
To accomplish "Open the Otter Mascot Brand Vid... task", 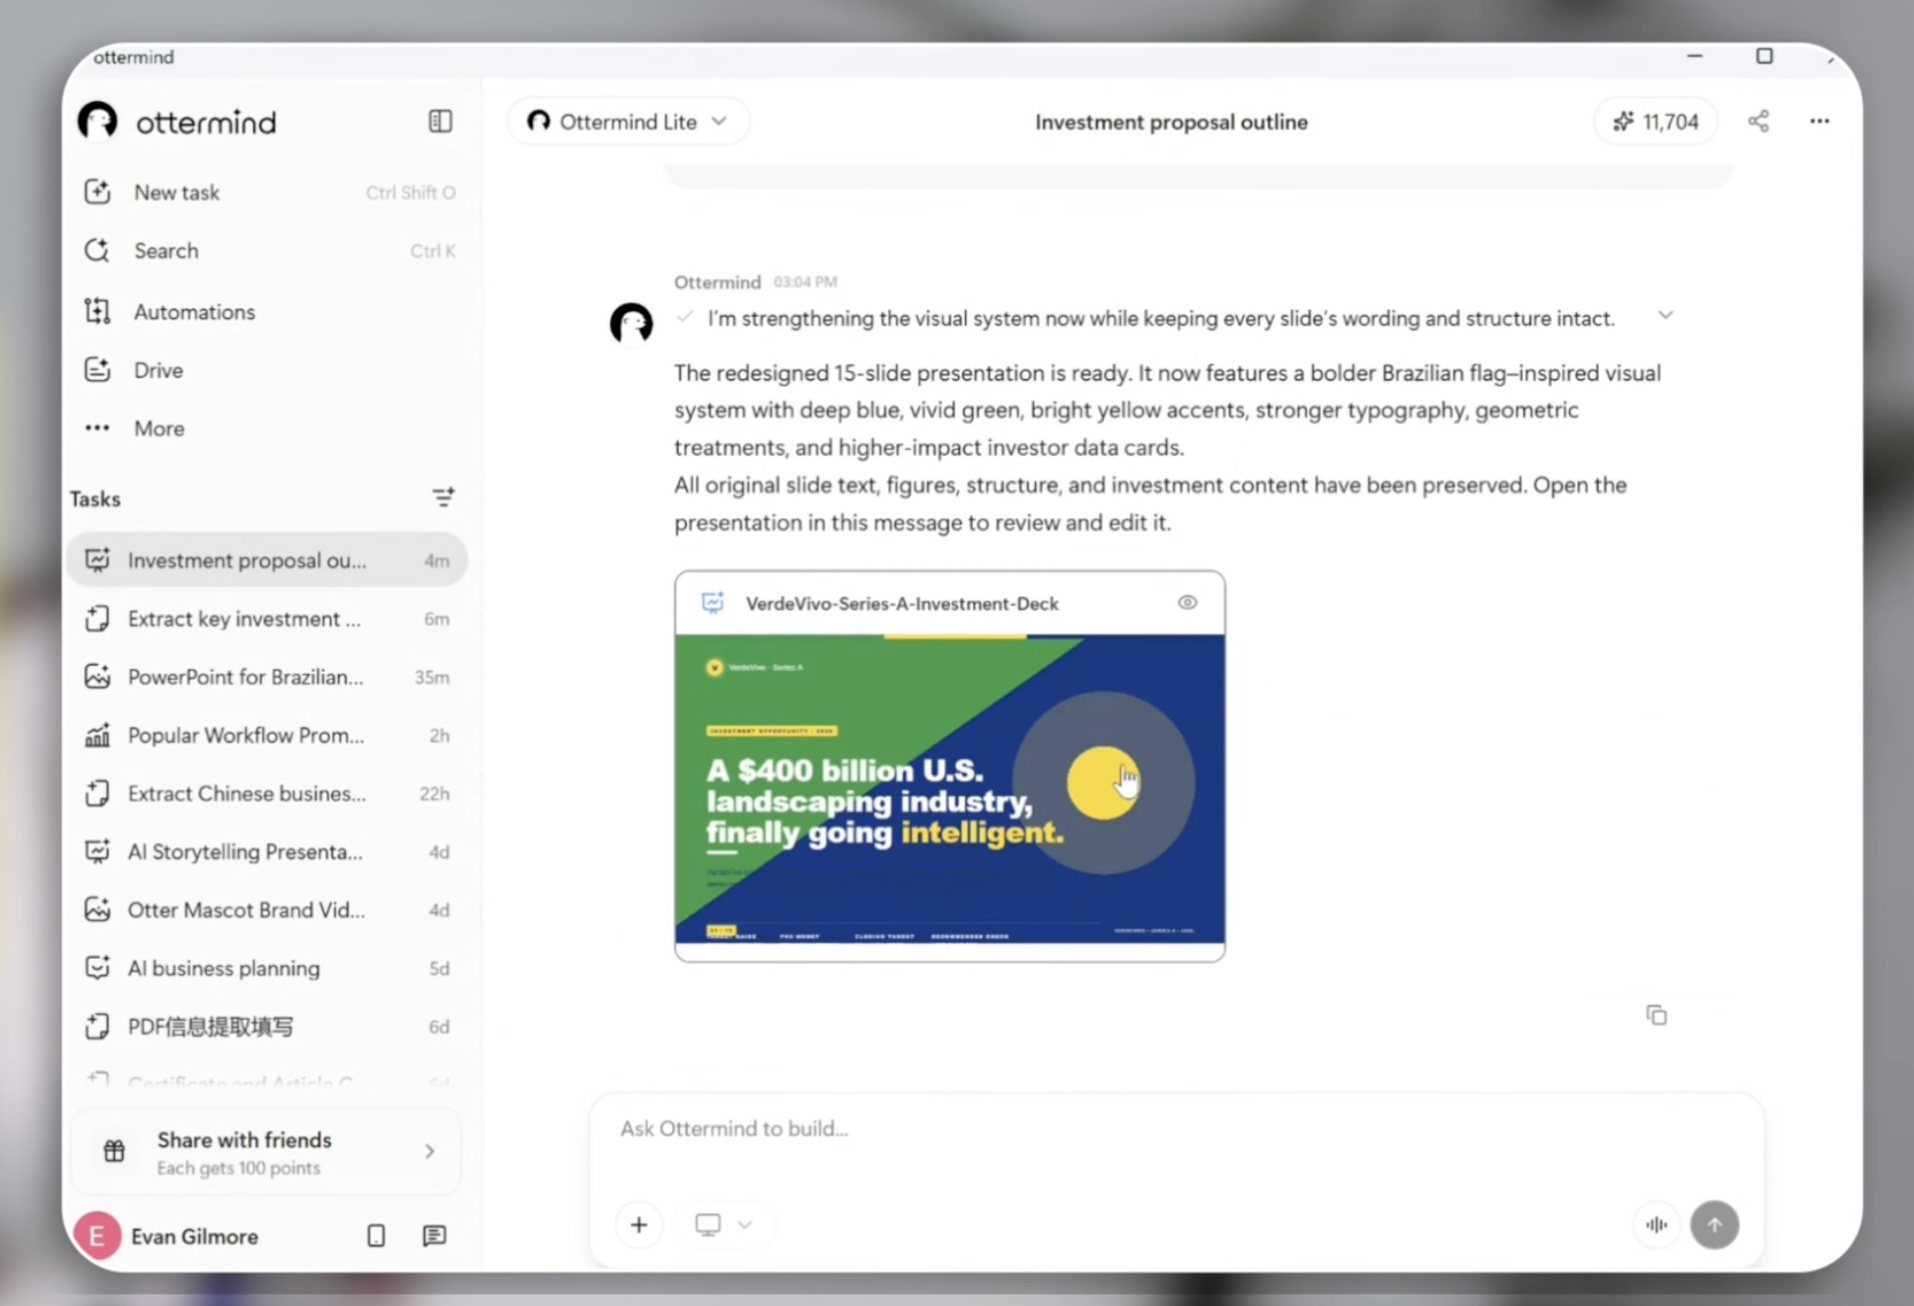I will point(267,910).
